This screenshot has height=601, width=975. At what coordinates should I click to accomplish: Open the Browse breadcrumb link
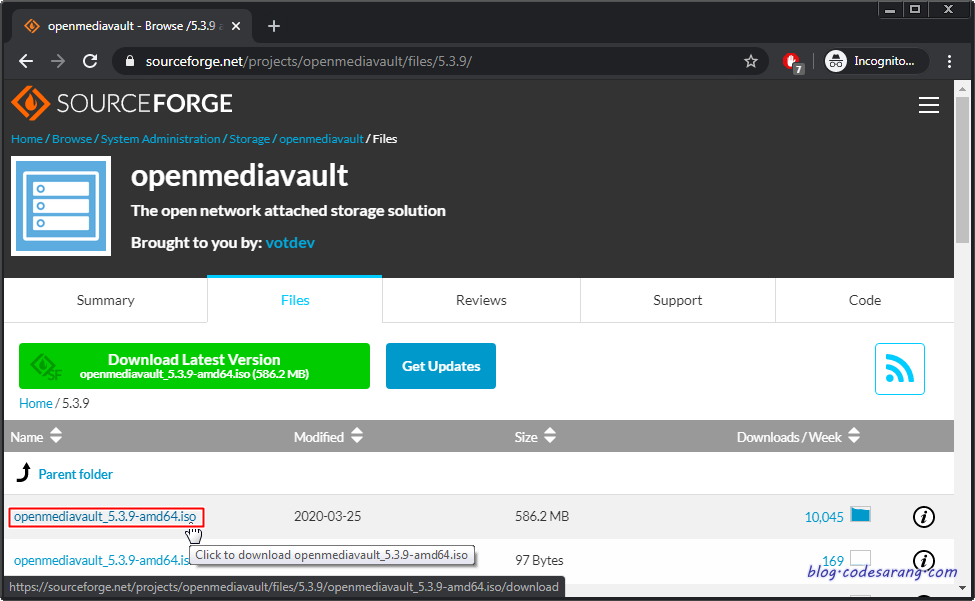click(x=72, y=139)
